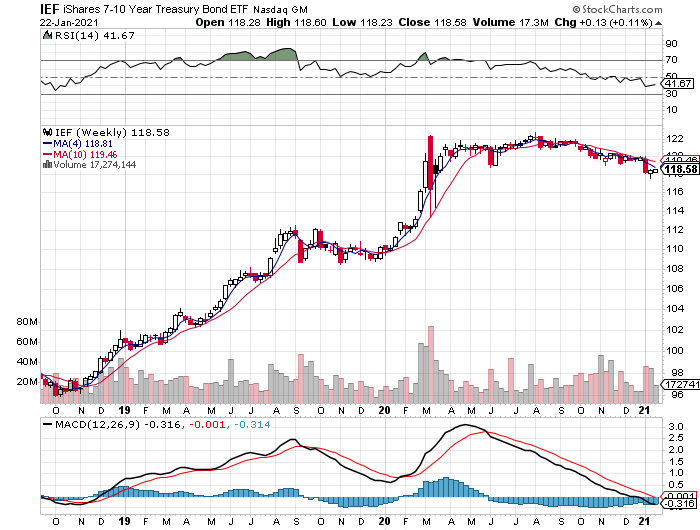The width and height of the screenshot is (700, 530).
Task: Click the IEF ticker symbol in the title
Action: click(49, 9)
